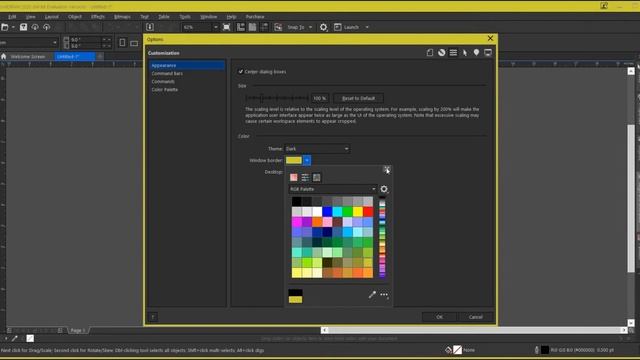
Task: Select portrait page orientation icon
Action: click(x=122, y=42)
